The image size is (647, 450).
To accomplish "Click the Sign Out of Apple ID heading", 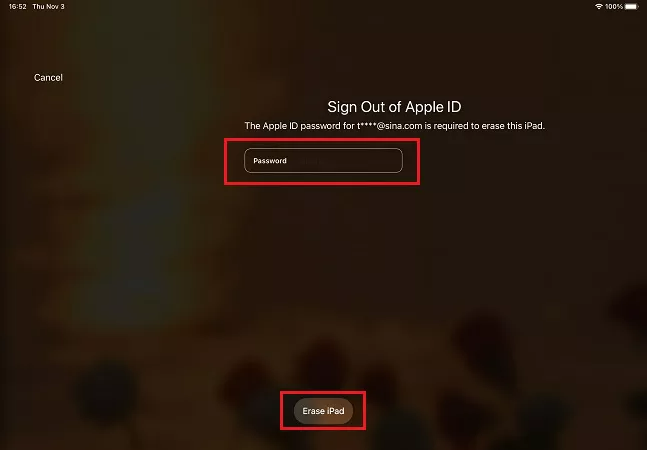I will tap(394, 107).
